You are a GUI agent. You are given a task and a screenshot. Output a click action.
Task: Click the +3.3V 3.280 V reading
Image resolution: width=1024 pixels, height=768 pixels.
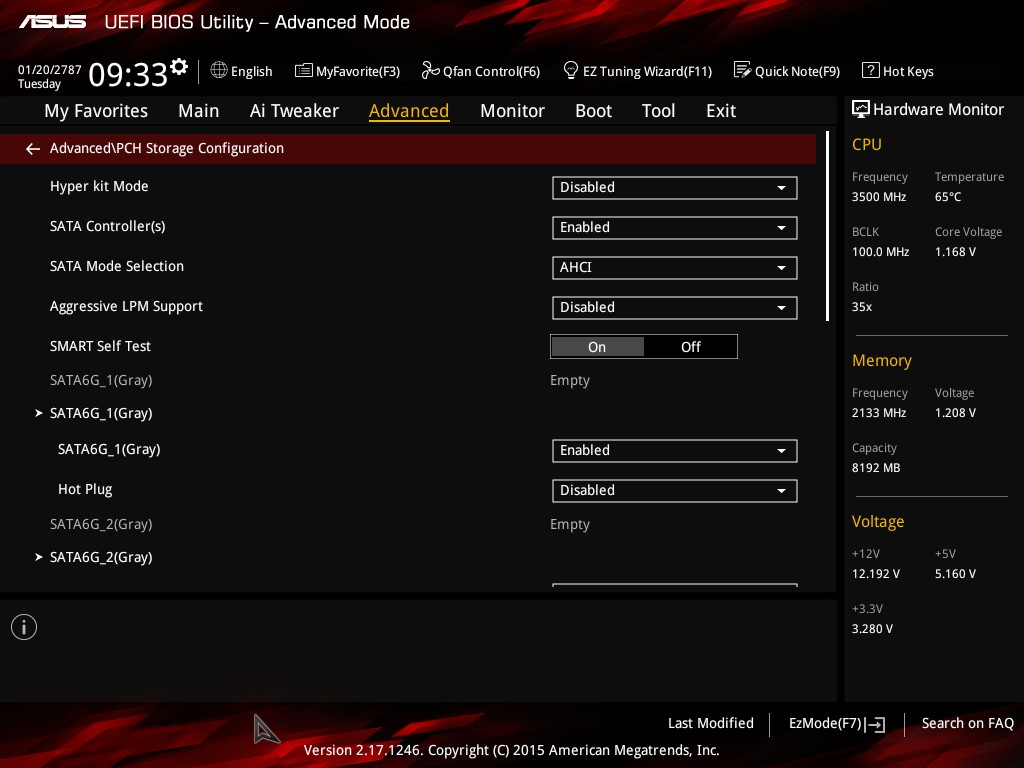point(872,629)
